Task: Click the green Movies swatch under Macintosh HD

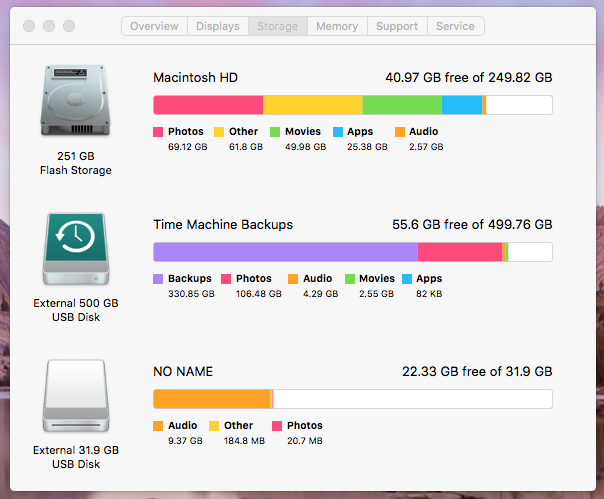Action: pos(275,132)
